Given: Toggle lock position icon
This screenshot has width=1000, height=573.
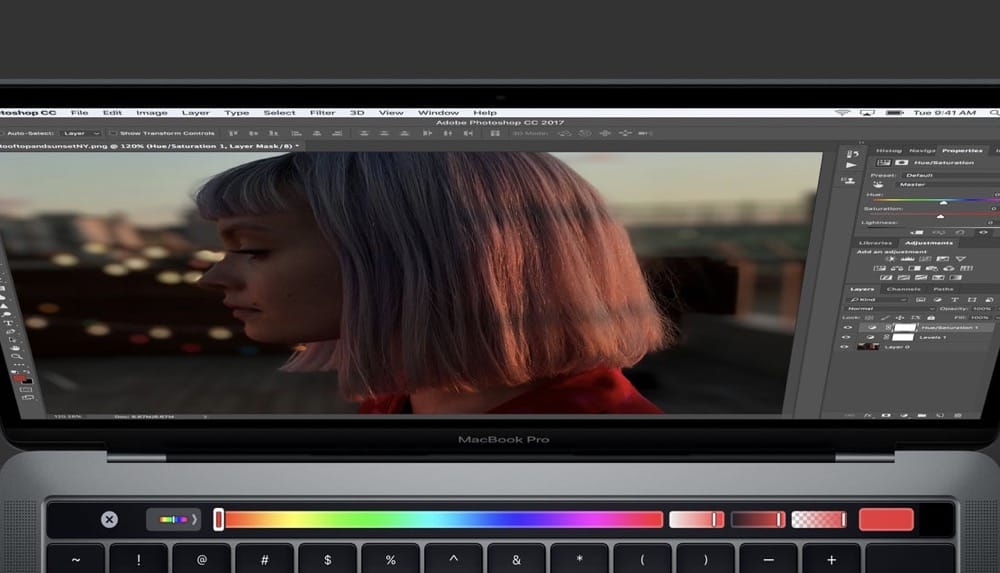Looking at the screenshot, I should click(x=900, y=318).
